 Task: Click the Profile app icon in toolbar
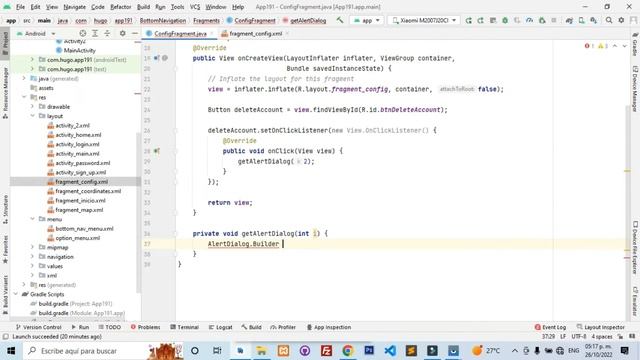pos(529,20)
